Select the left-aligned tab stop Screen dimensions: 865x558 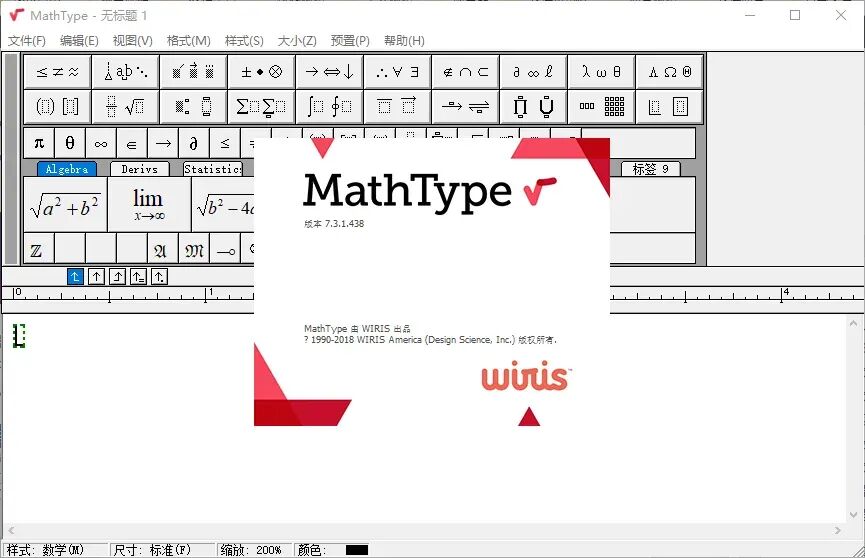[x=75, y=277]
